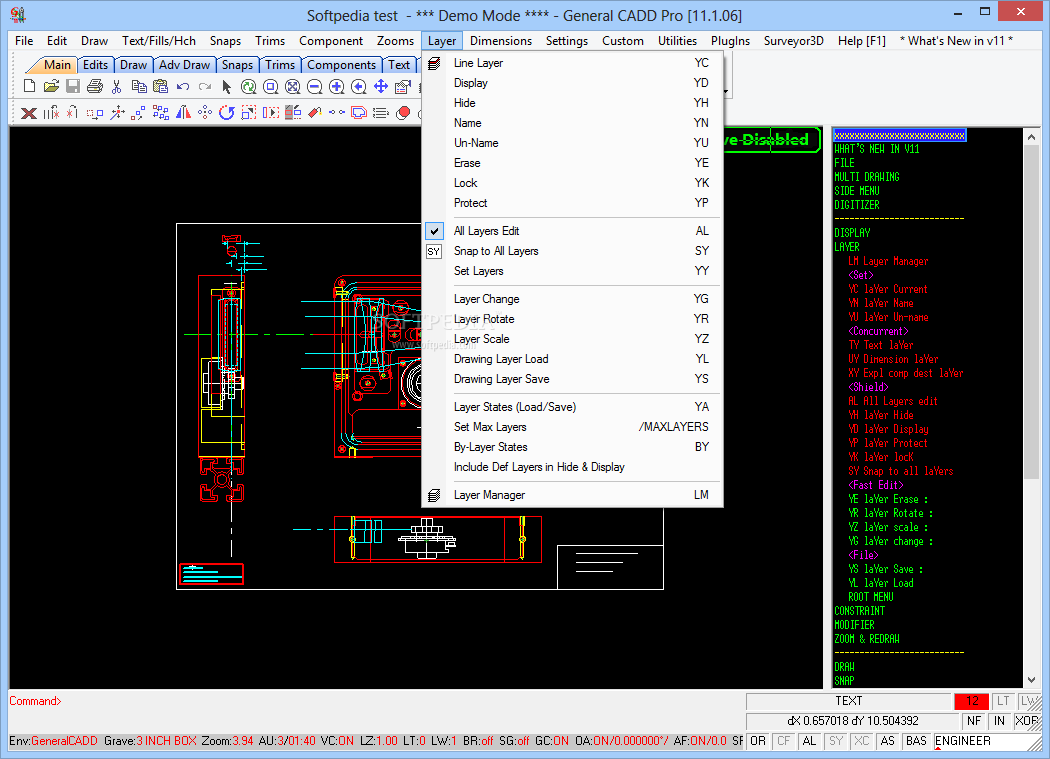Open a file with the folder icon
Screen dimensions: 1050x759
51,86
